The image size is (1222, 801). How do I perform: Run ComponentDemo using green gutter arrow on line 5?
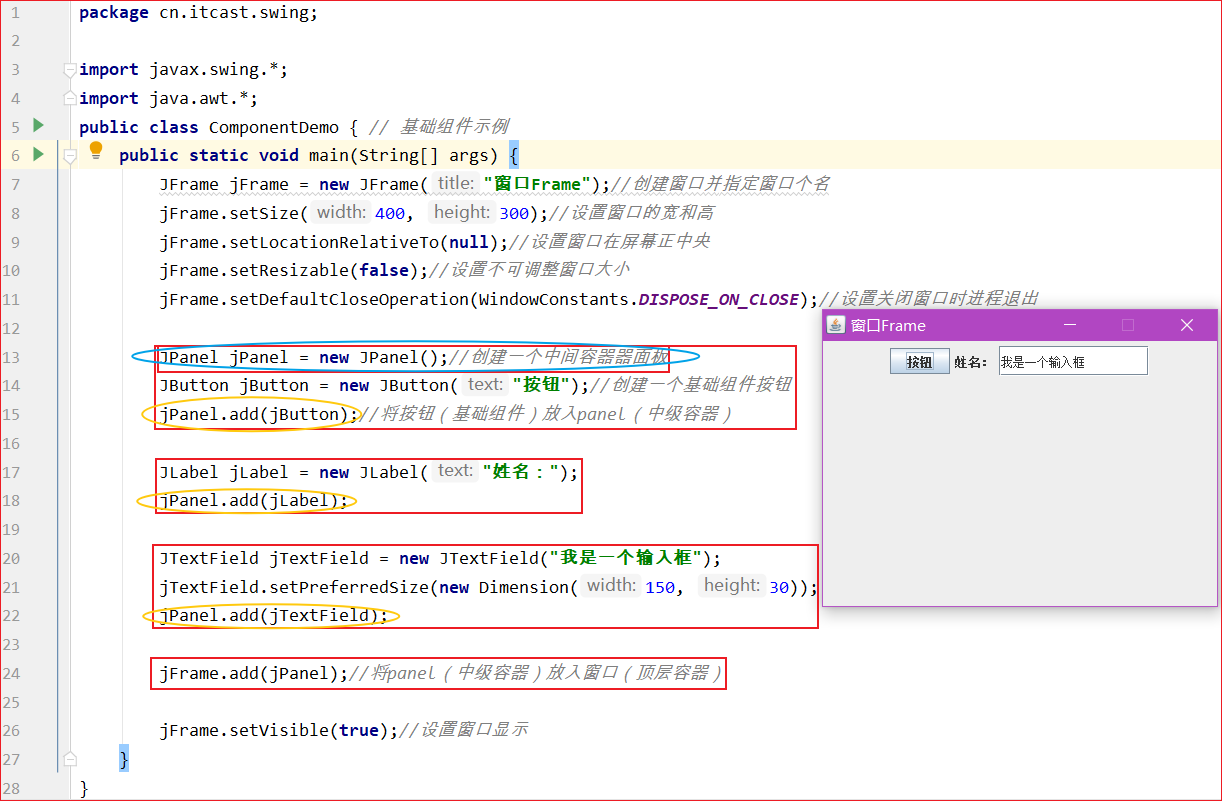[38, 127]
